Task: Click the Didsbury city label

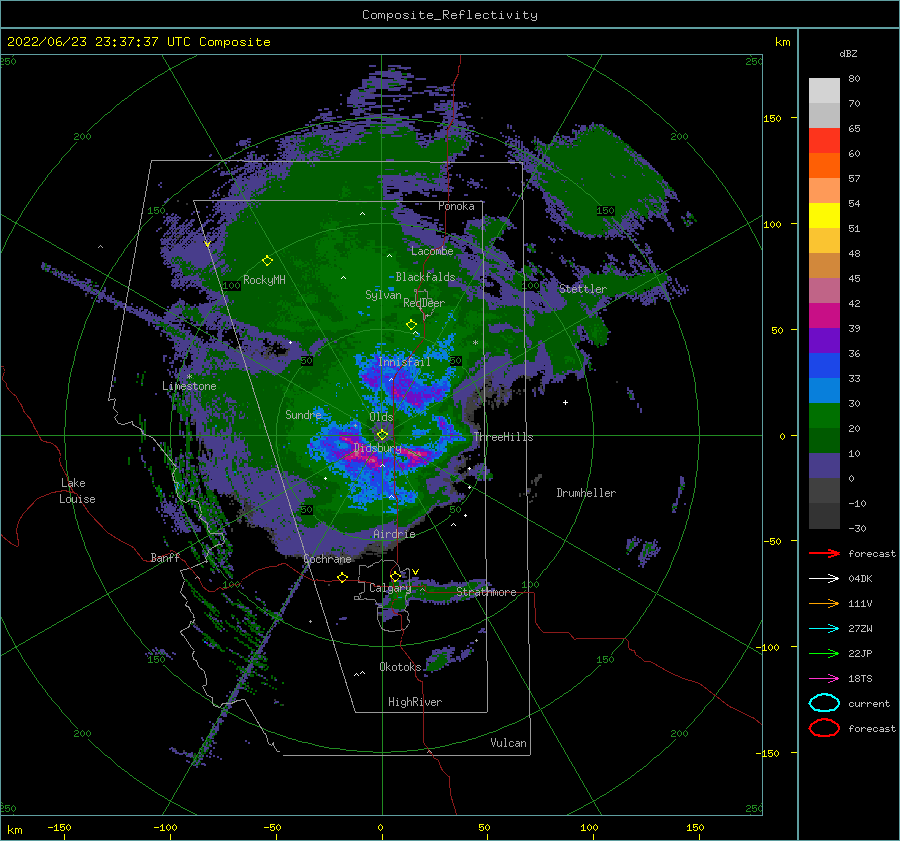Action: point(377,448)
